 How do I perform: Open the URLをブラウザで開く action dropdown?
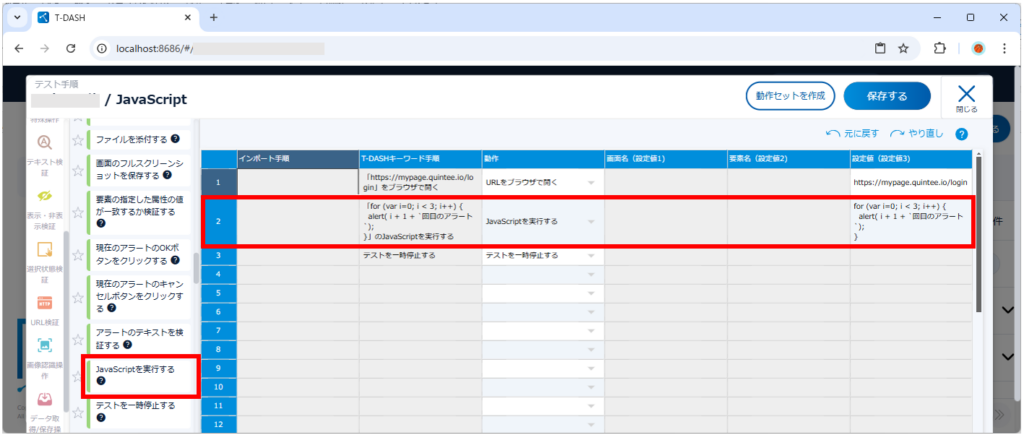pos(591,182)
